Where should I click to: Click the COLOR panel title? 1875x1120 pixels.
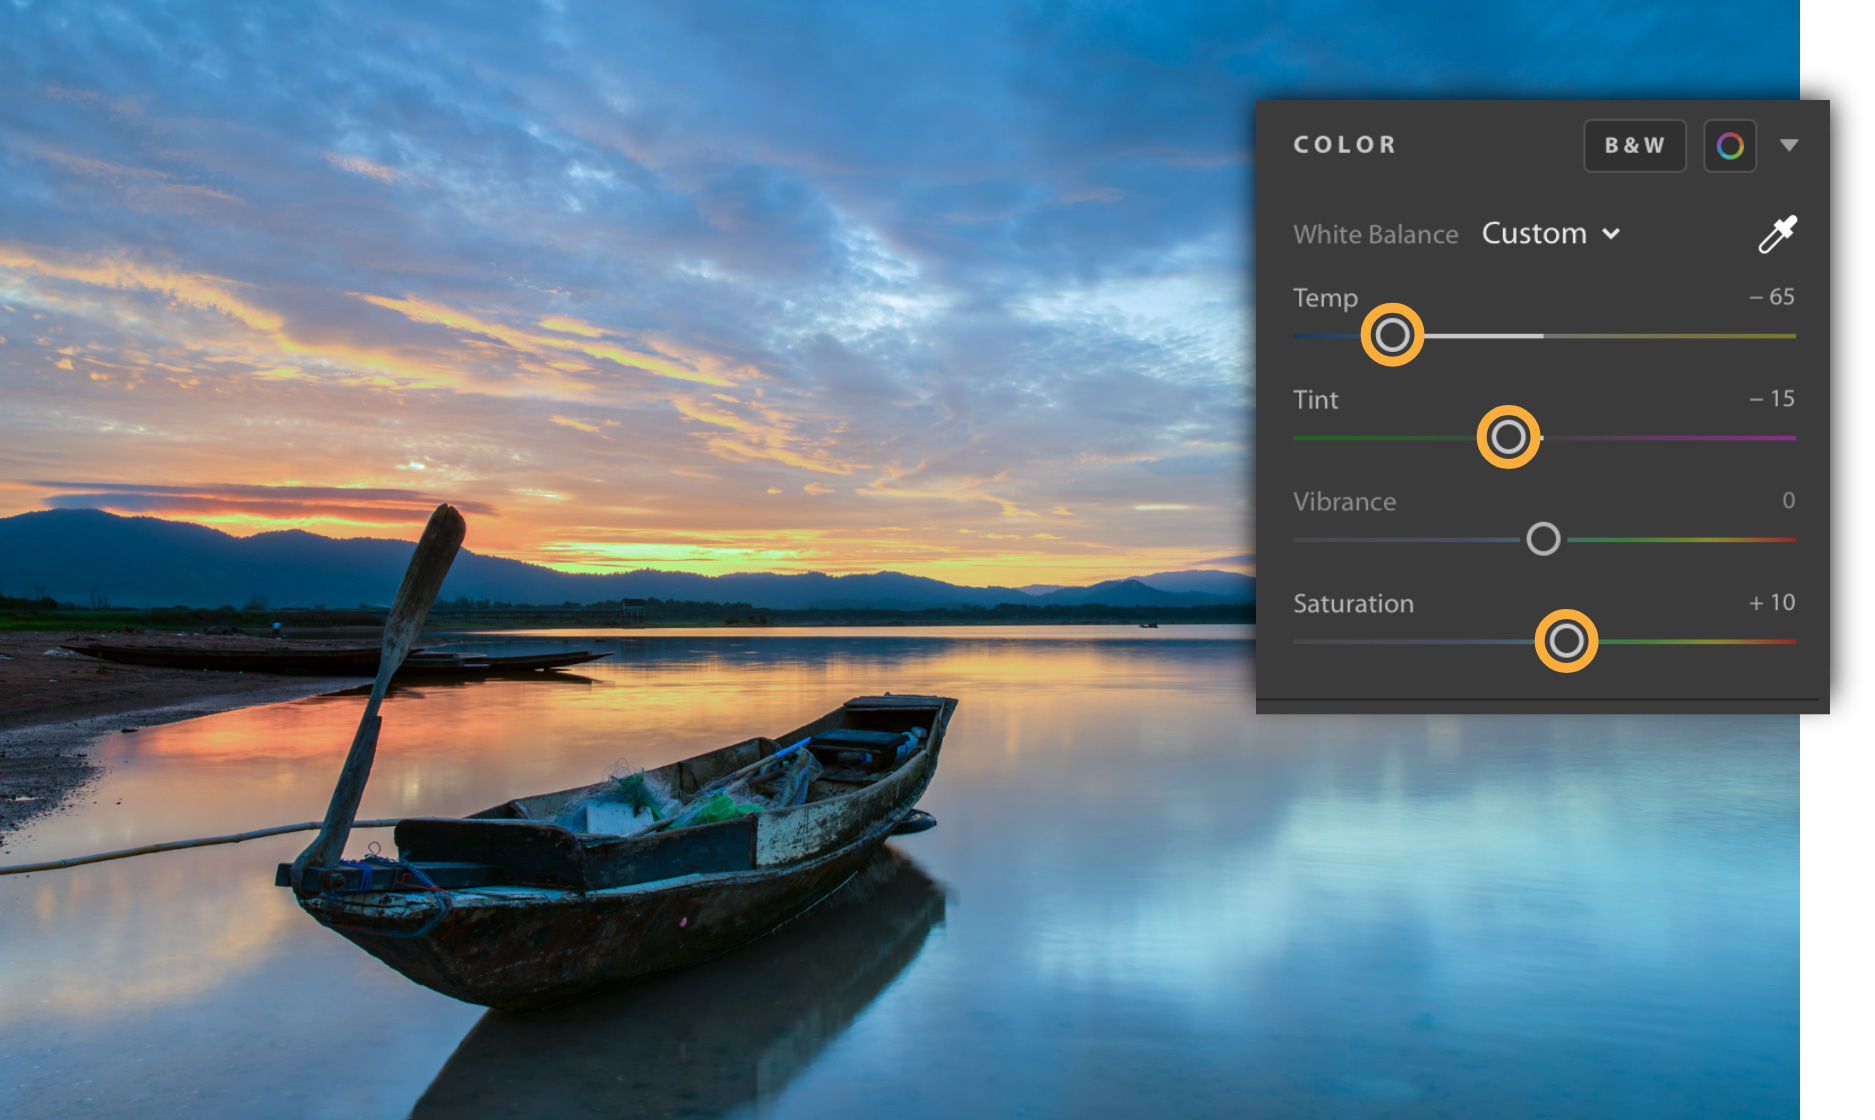(1344, 144)
